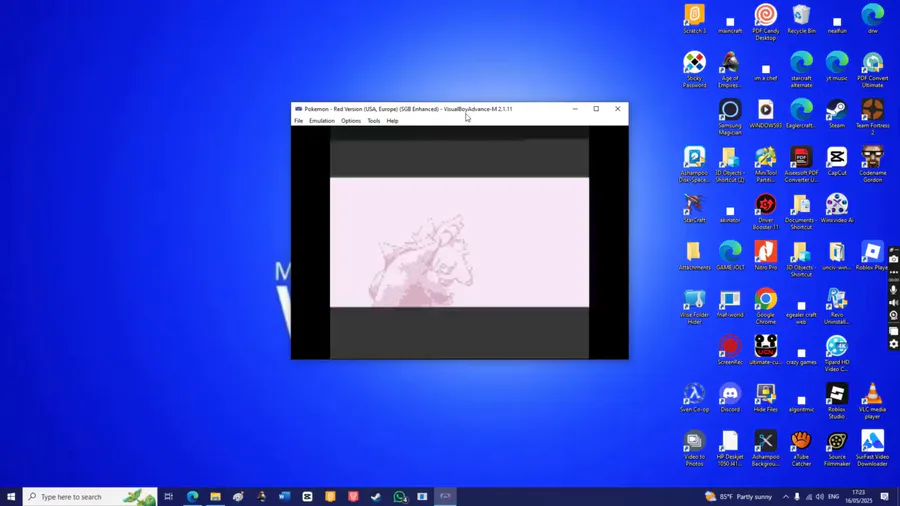
Task: Select the Discord desktop icon
Action: [x=730, y=398]
